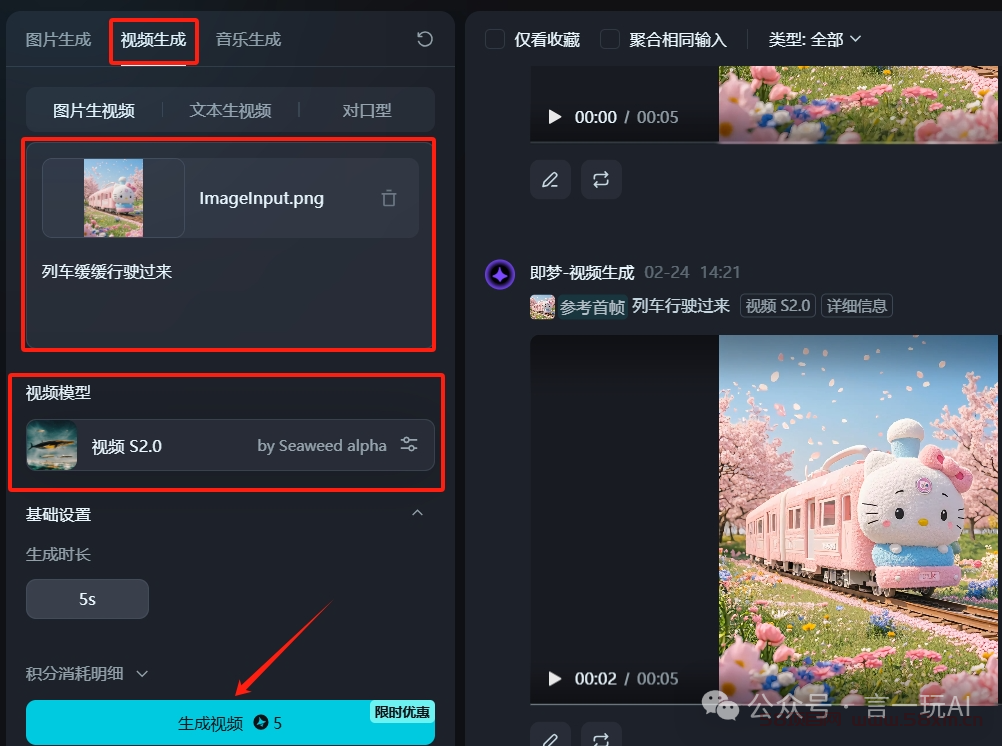Click the 即梦 purple avatar icon

(500, 275)
